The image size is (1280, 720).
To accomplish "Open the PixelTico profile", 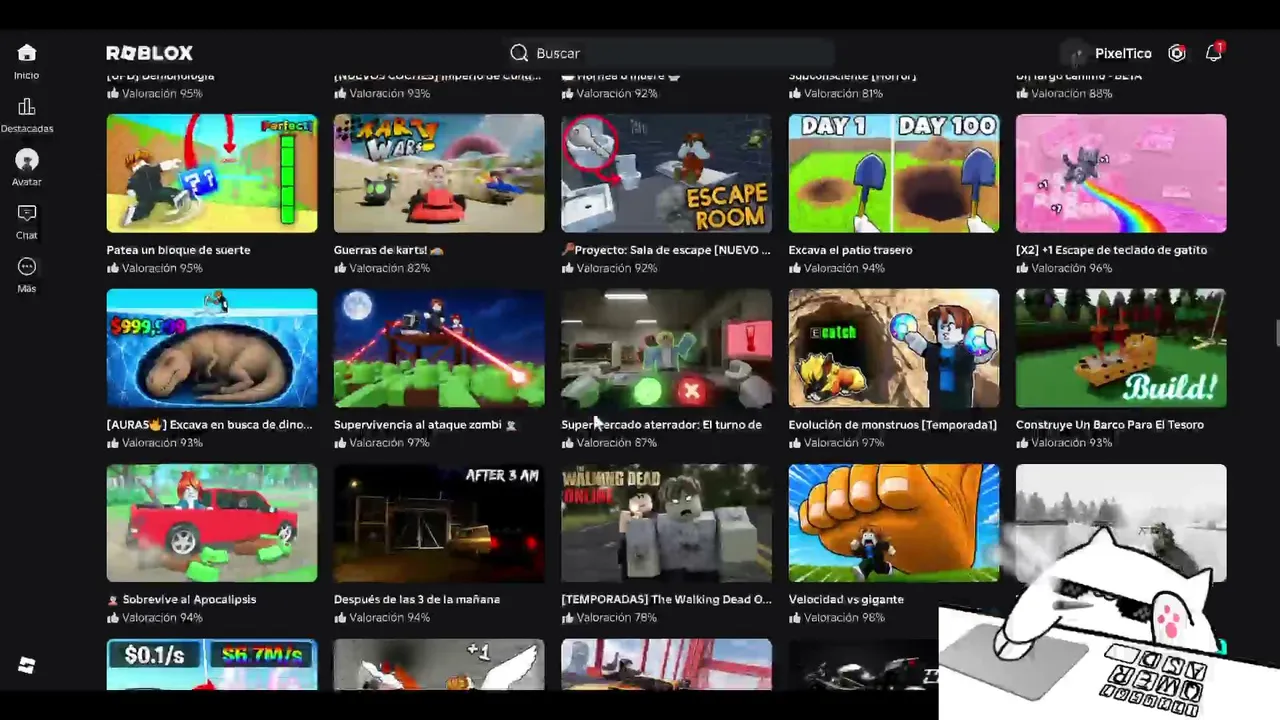I will pos(1108,53).
